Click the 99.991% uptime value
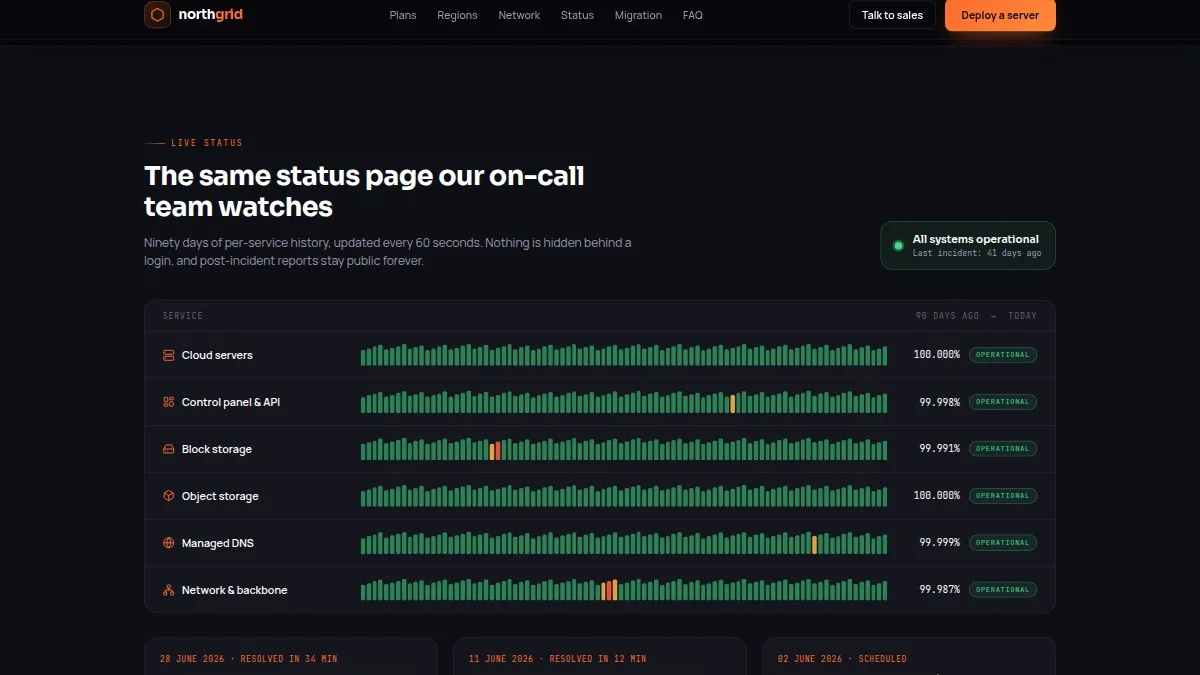This screenshot has width=1200, height=675. click(940, 449)
